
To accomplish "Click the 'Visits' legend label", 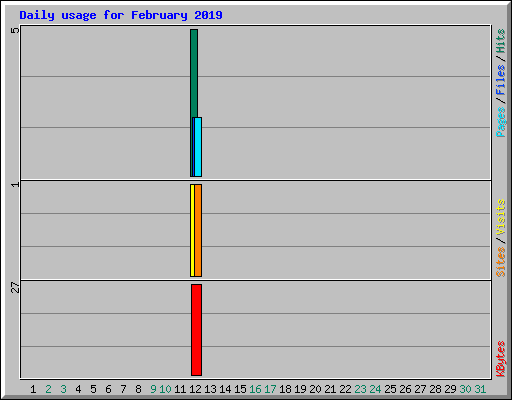I will 500,218.
